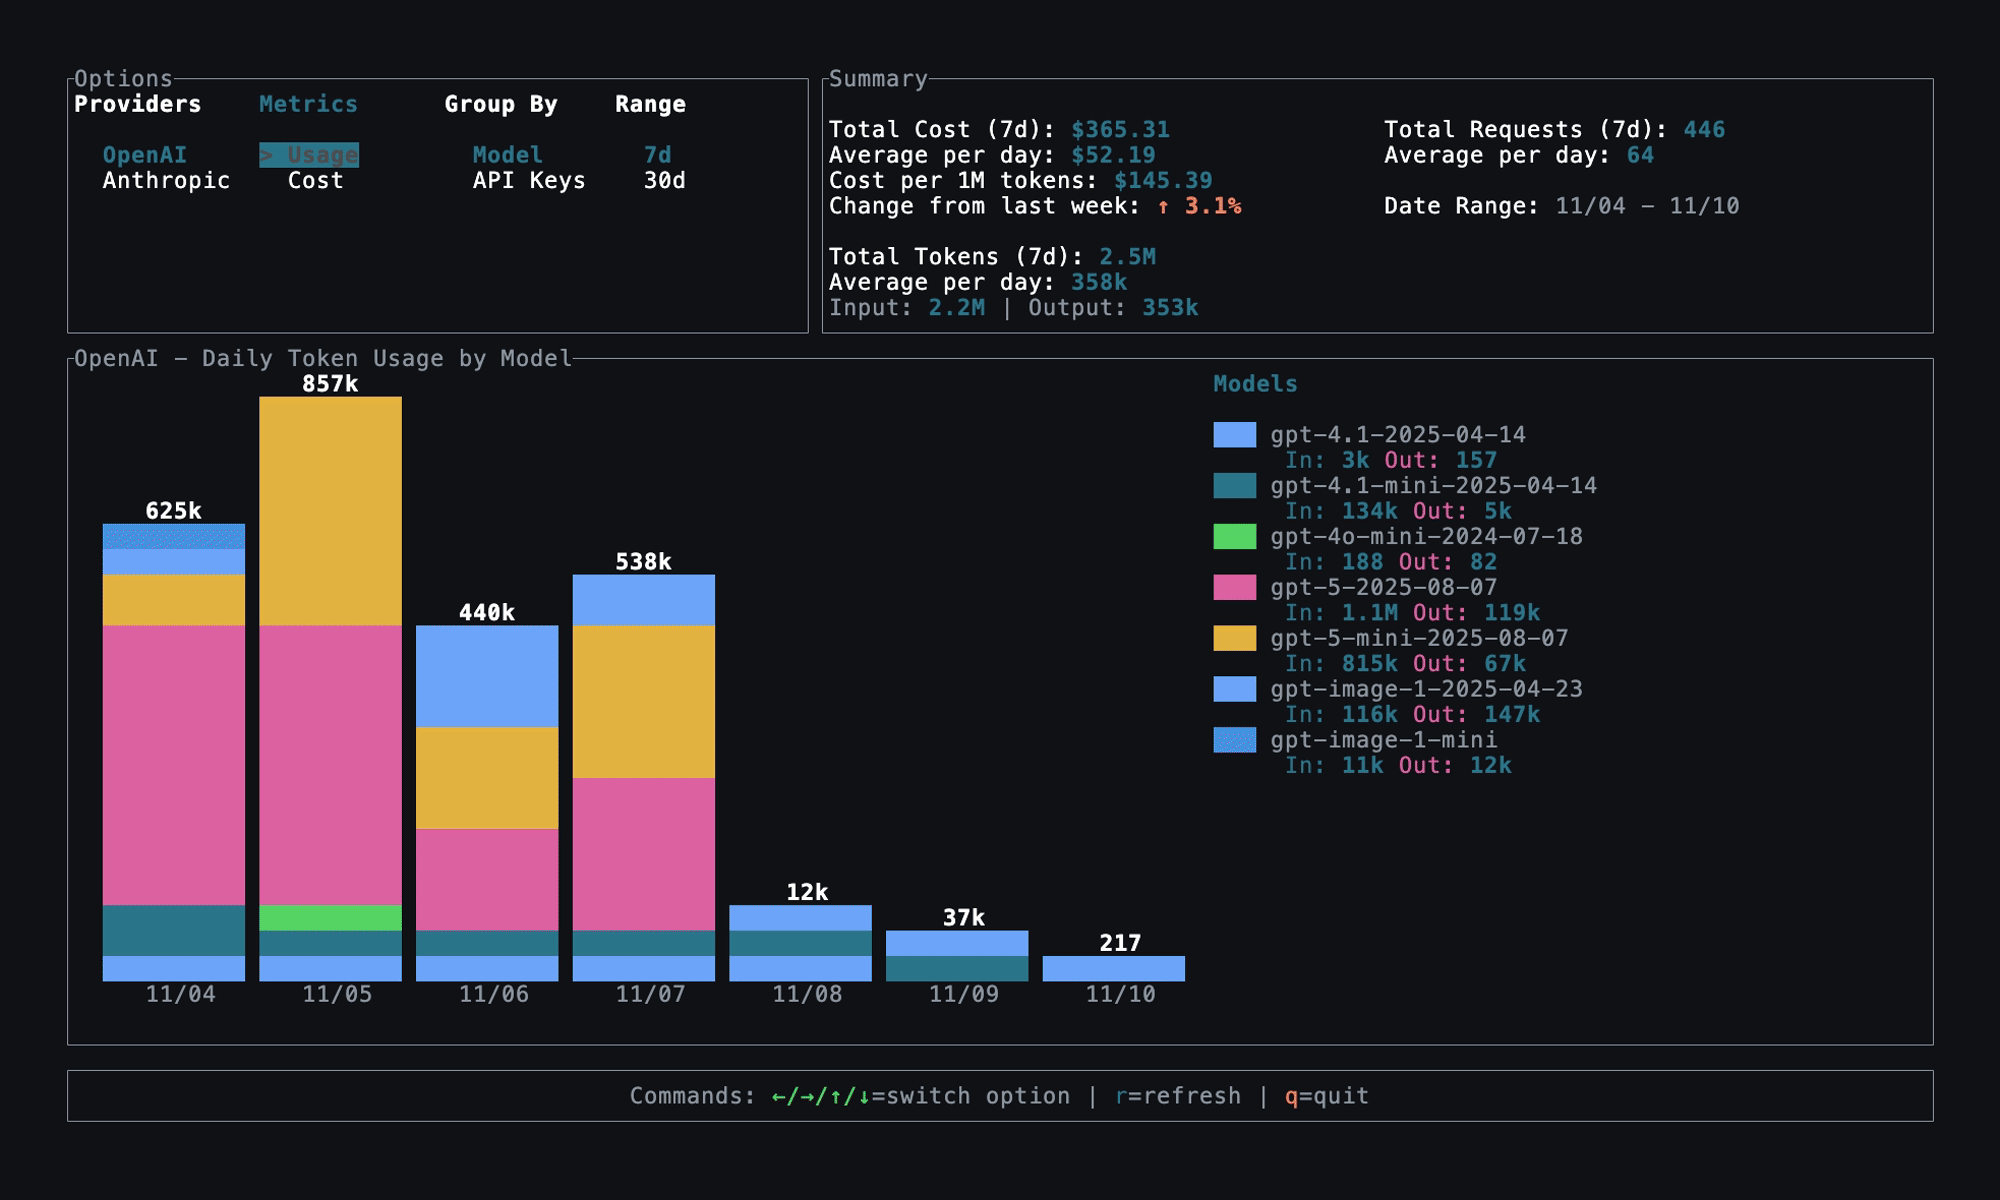Click the gpt-4.1-mini legend color block
Screen dimensions: 2000x1200
pos(1234,486)
